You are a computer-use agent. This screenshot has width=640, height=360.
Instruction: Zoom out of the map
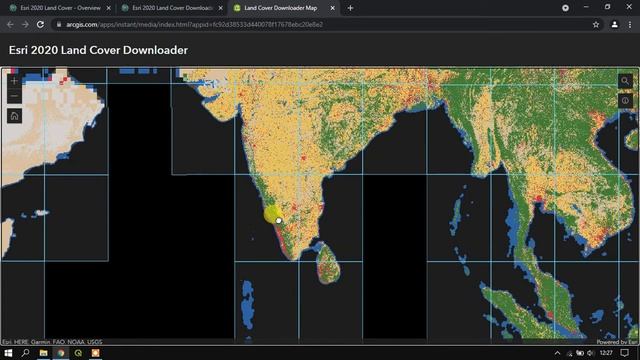pos(14,96)
